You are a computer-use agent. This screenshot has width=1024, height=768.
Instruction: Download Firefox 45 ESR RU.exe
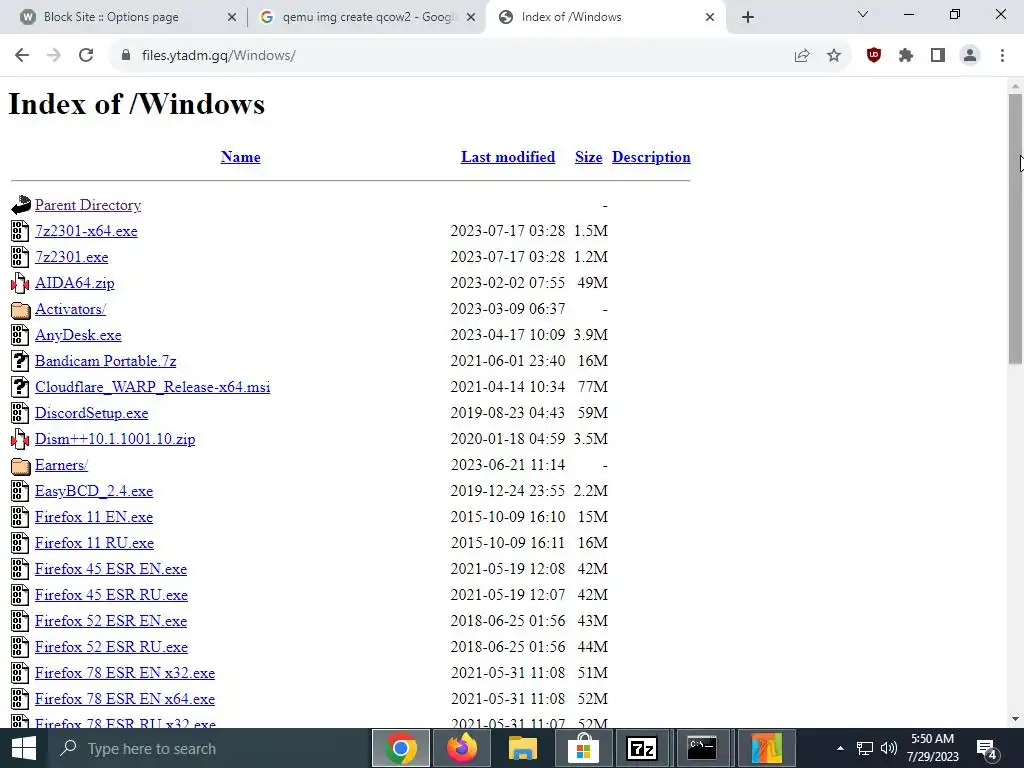click(111, 595)
